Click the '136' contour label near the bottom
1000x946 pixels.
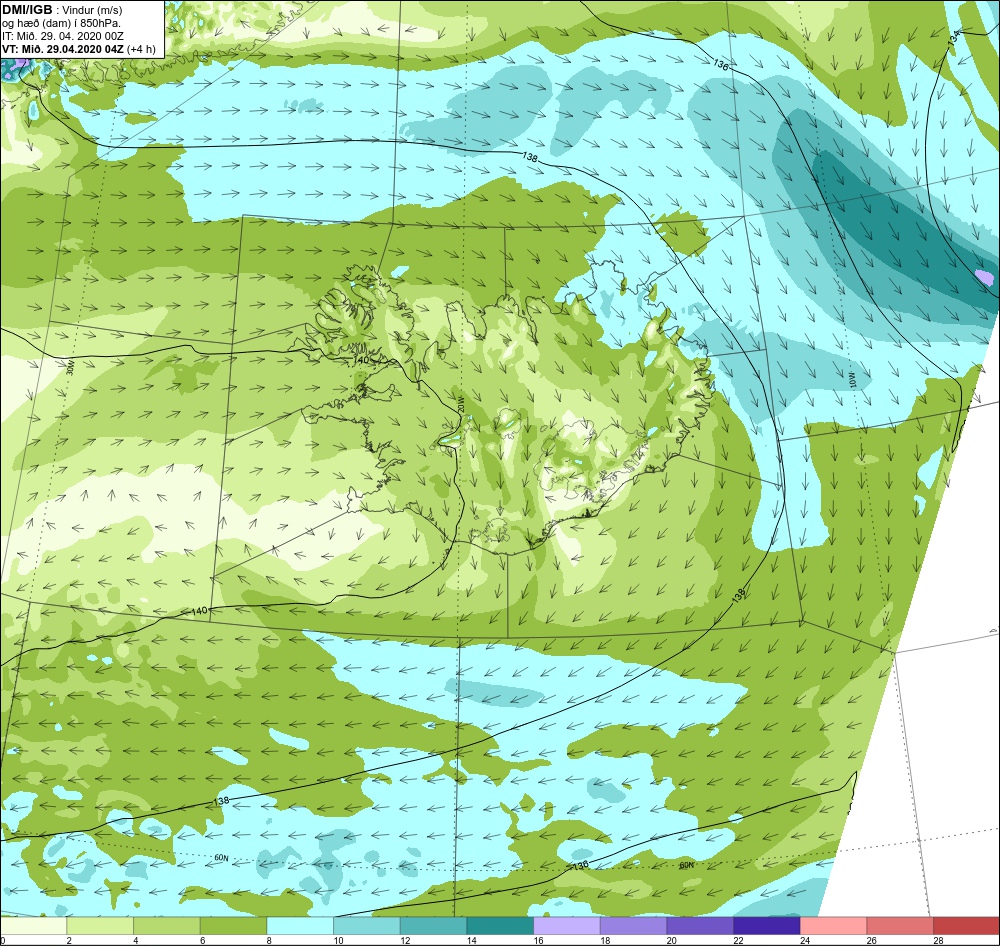[580, 865]
